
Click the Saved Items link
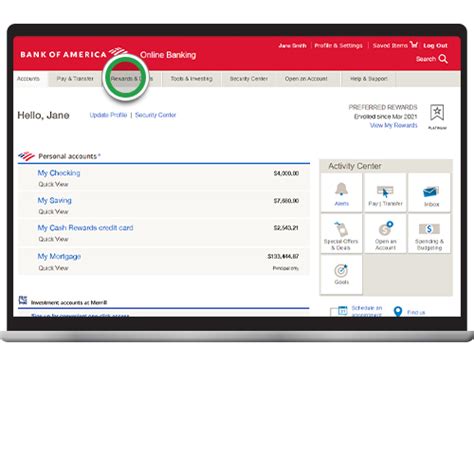[x=390, y=46]
